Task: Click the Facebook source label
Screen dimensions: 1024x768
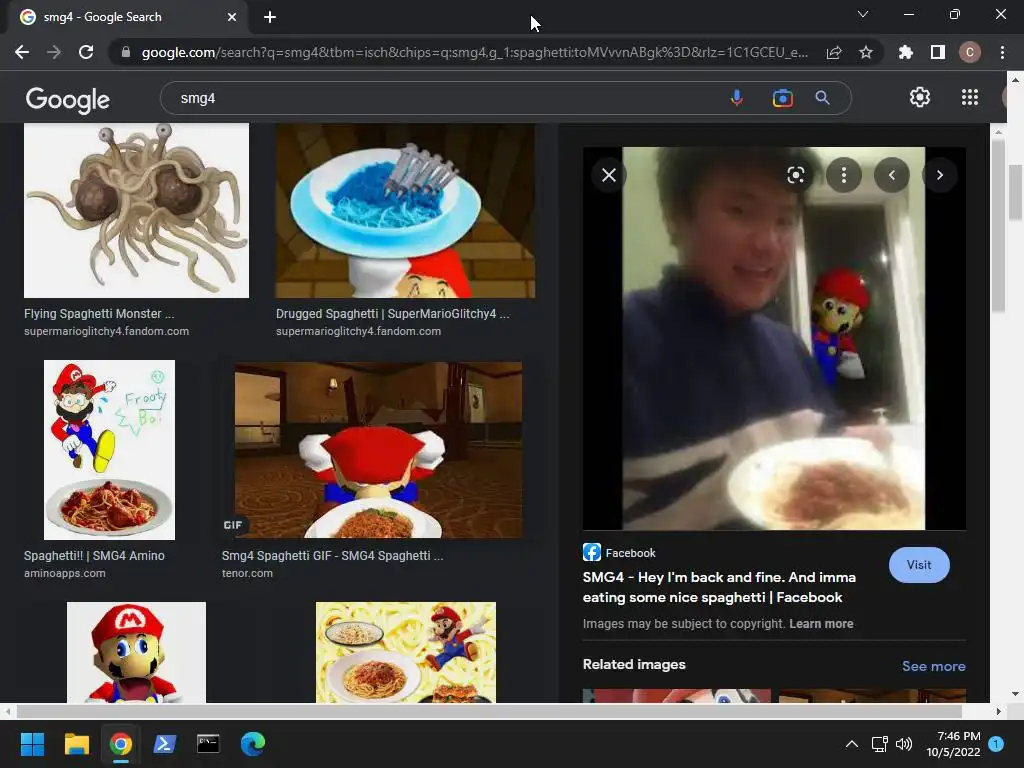Action: point(630,553)
